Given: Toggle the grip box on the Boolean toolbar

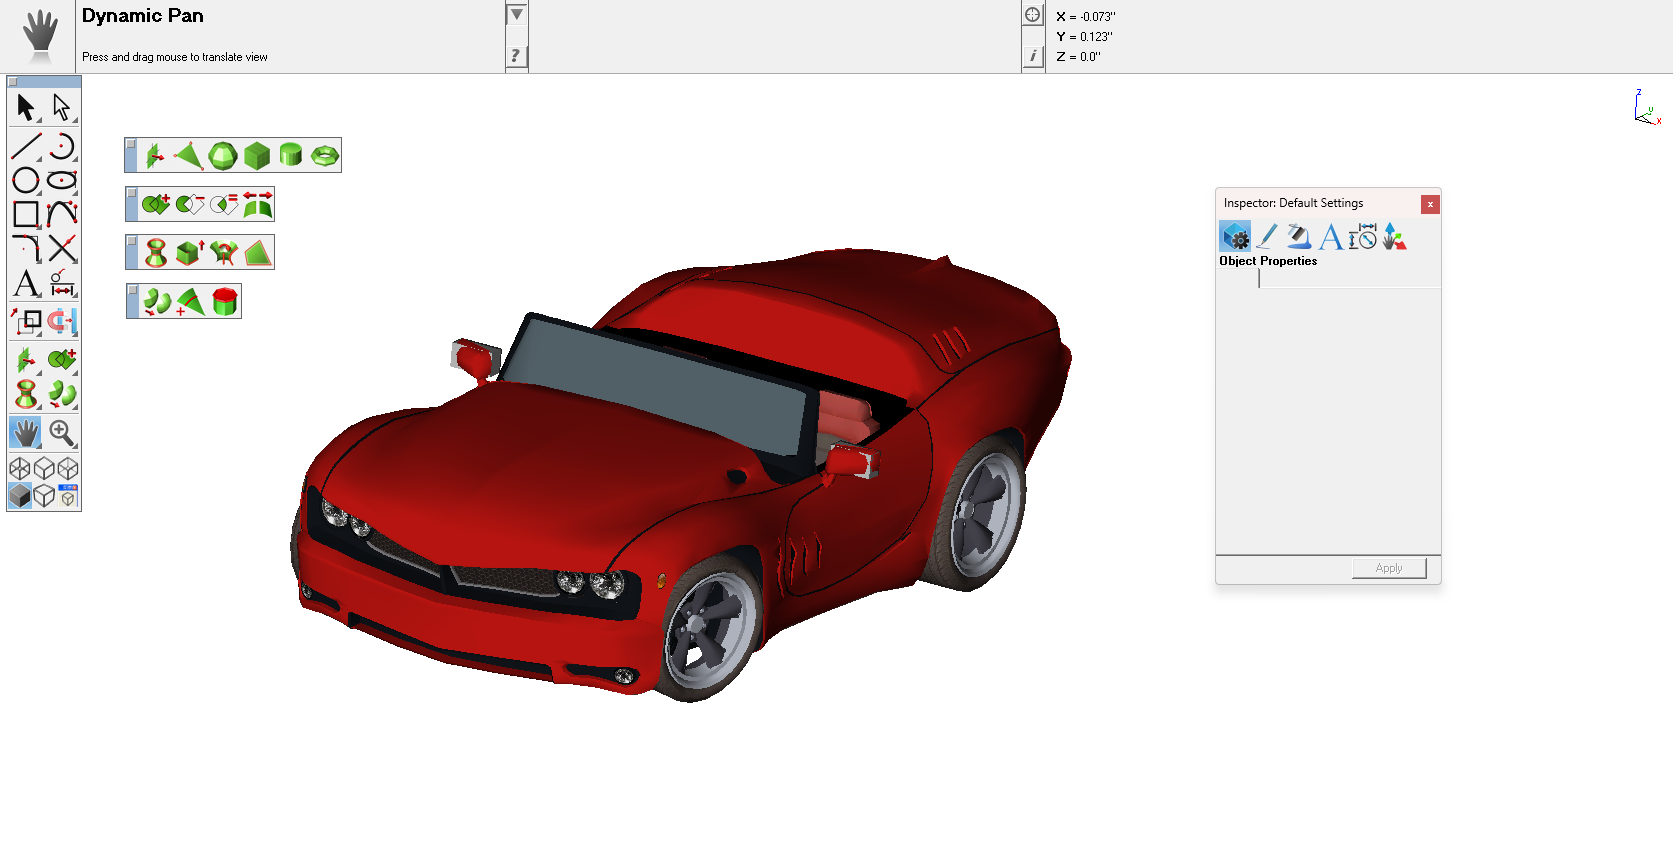Looking at the screenshot, I should coord(132,194).
